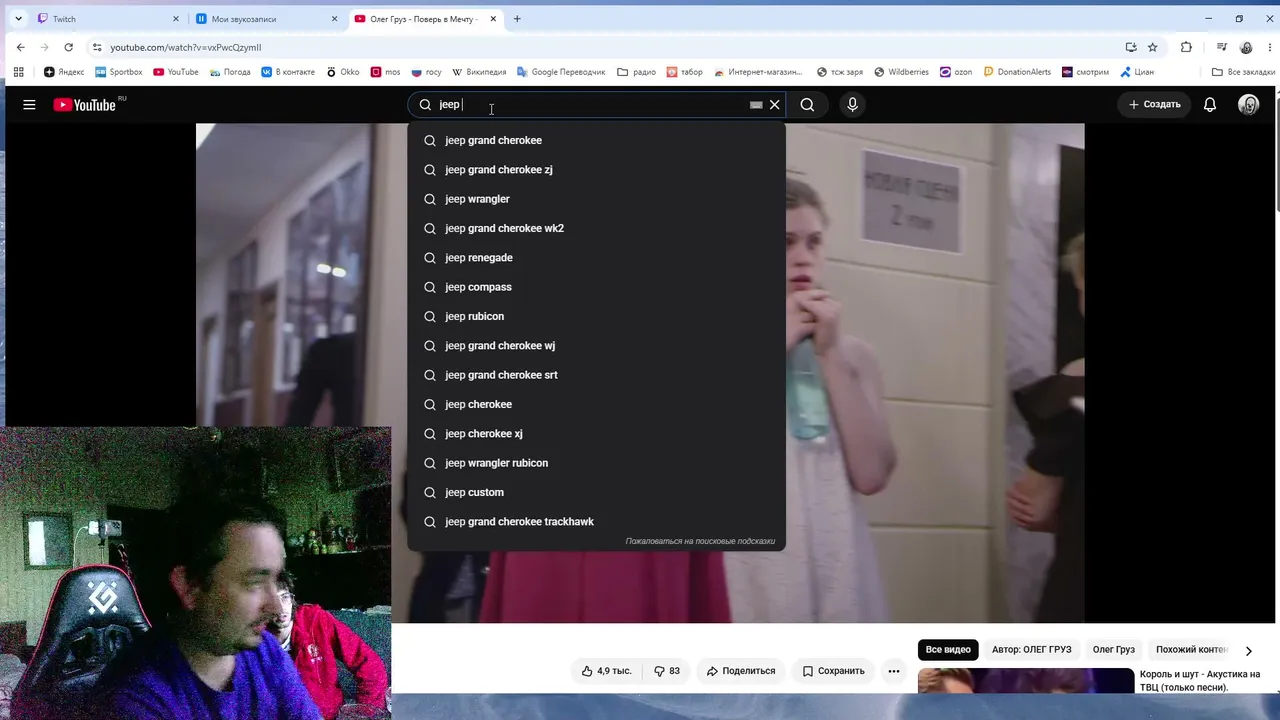
Task: Select the "Олег Груз" filter chip
Action: tap(1114, 650)
